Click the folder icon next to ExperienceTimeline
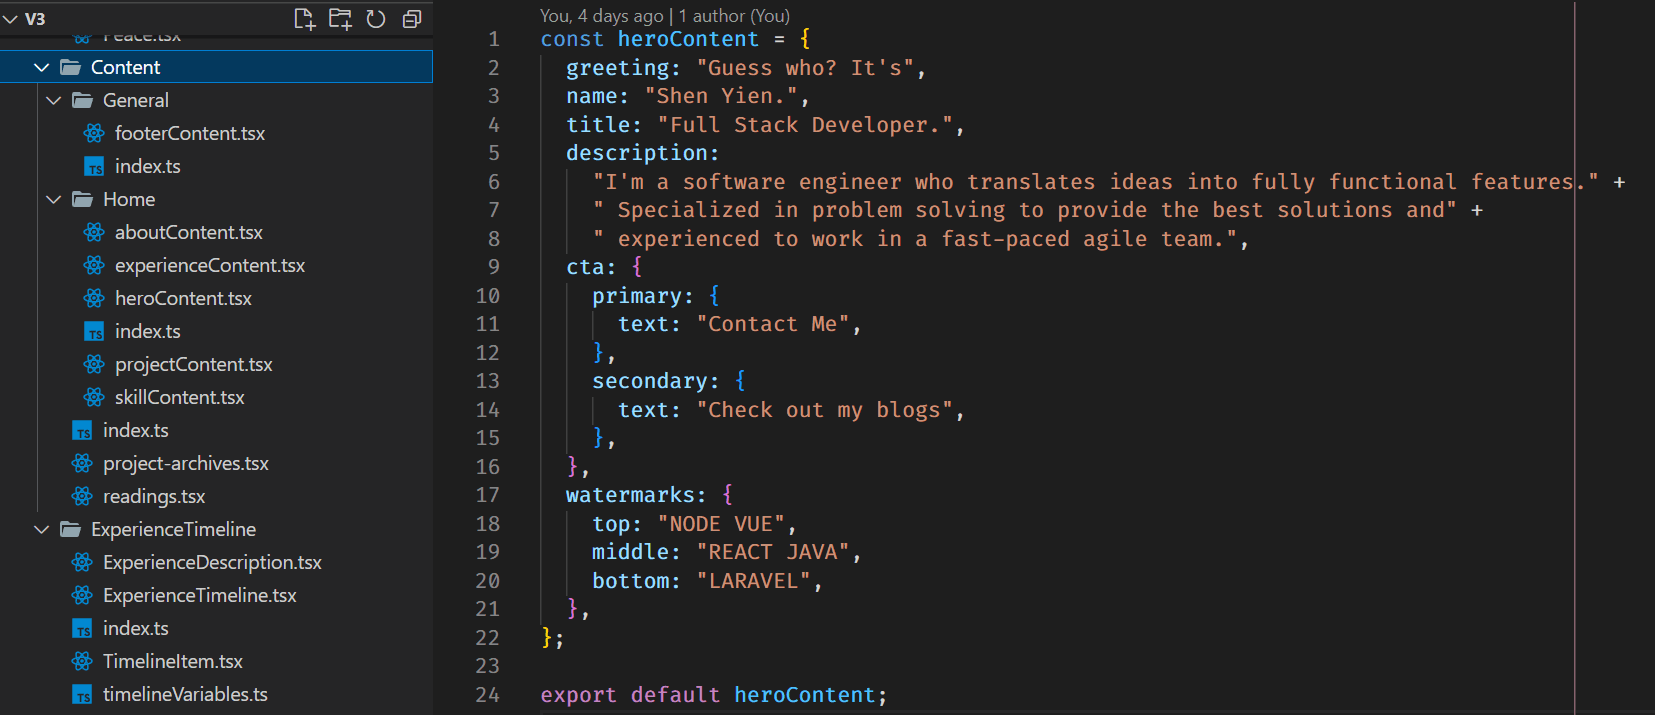 70,530
